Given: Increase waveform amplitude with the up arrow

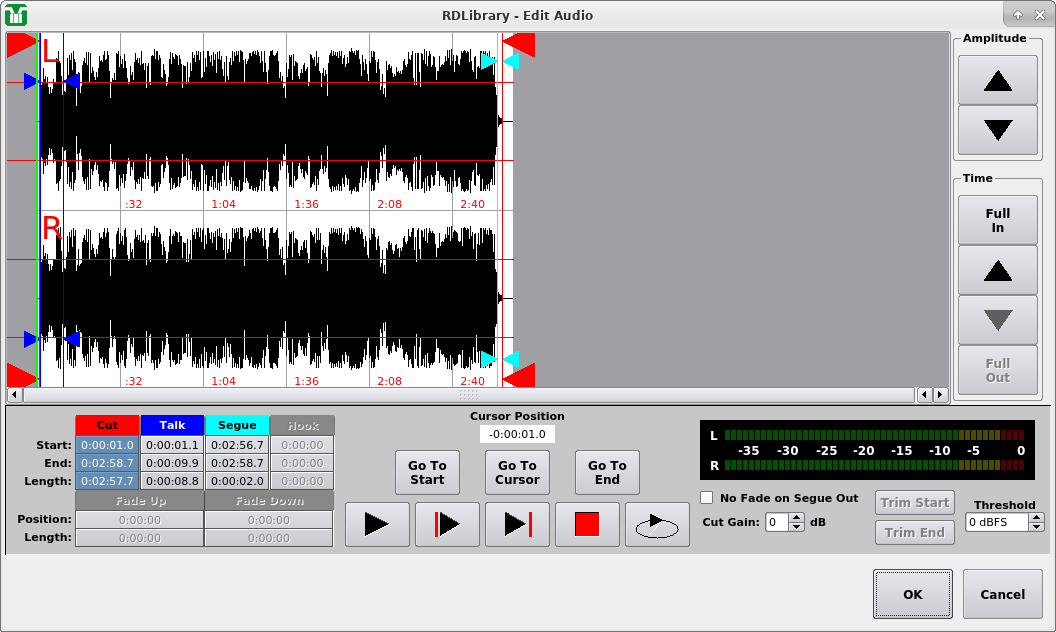Looking at the screenshot, I should coord(997,80).
